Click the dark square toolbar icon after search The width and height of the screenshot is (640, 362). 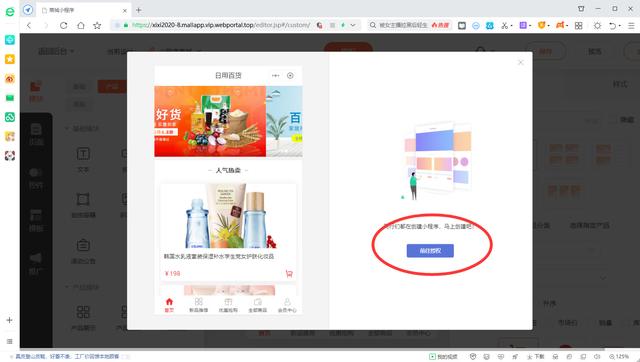tap(462, 26)
